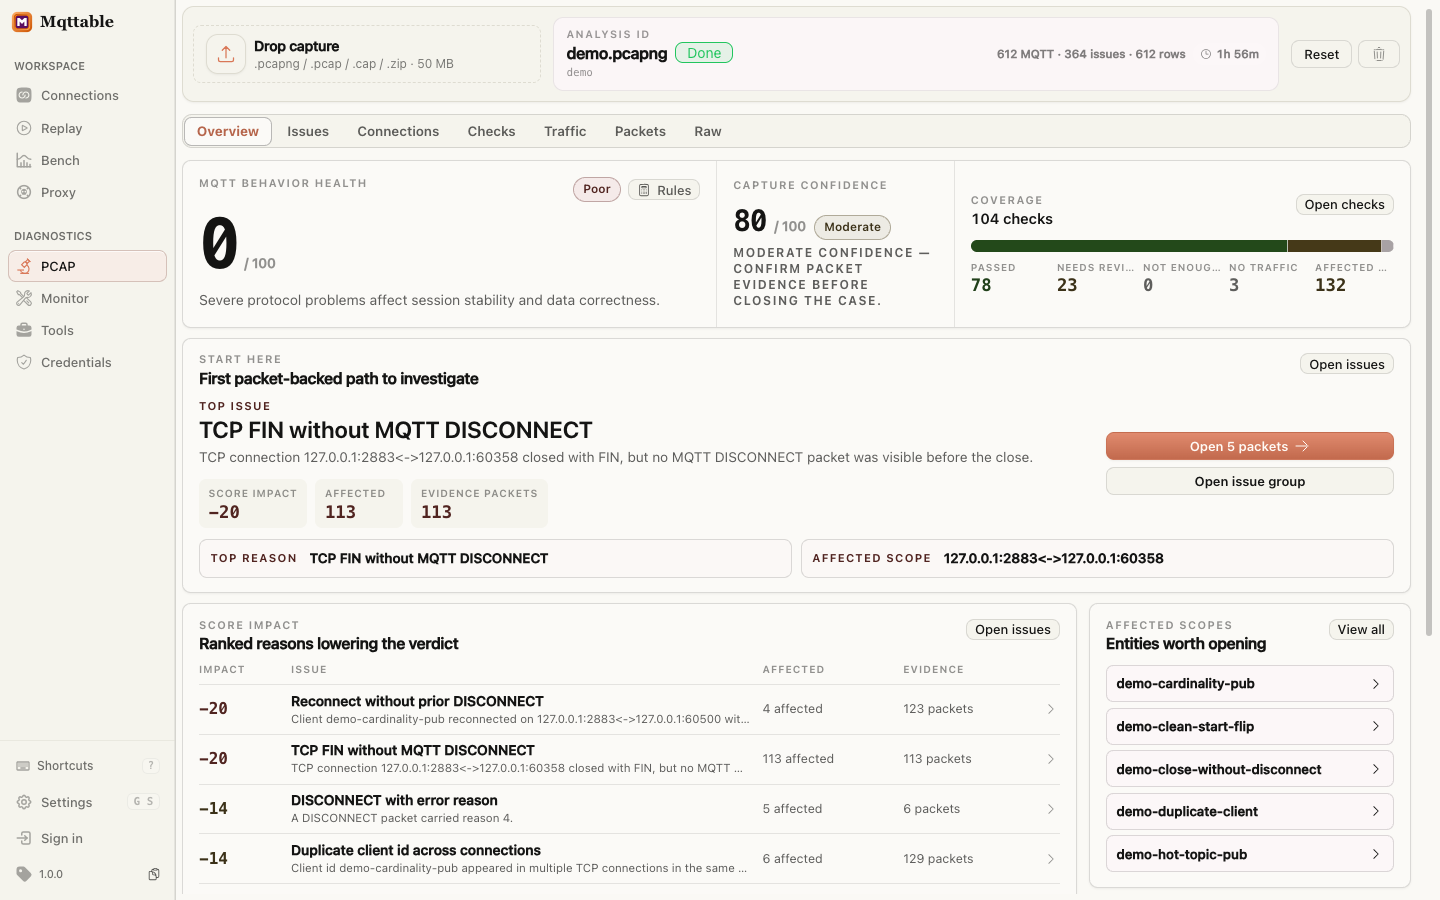Click Open issues in the Score Impact section
The width and height of the screenshot is (1440, 900).
1012,629
